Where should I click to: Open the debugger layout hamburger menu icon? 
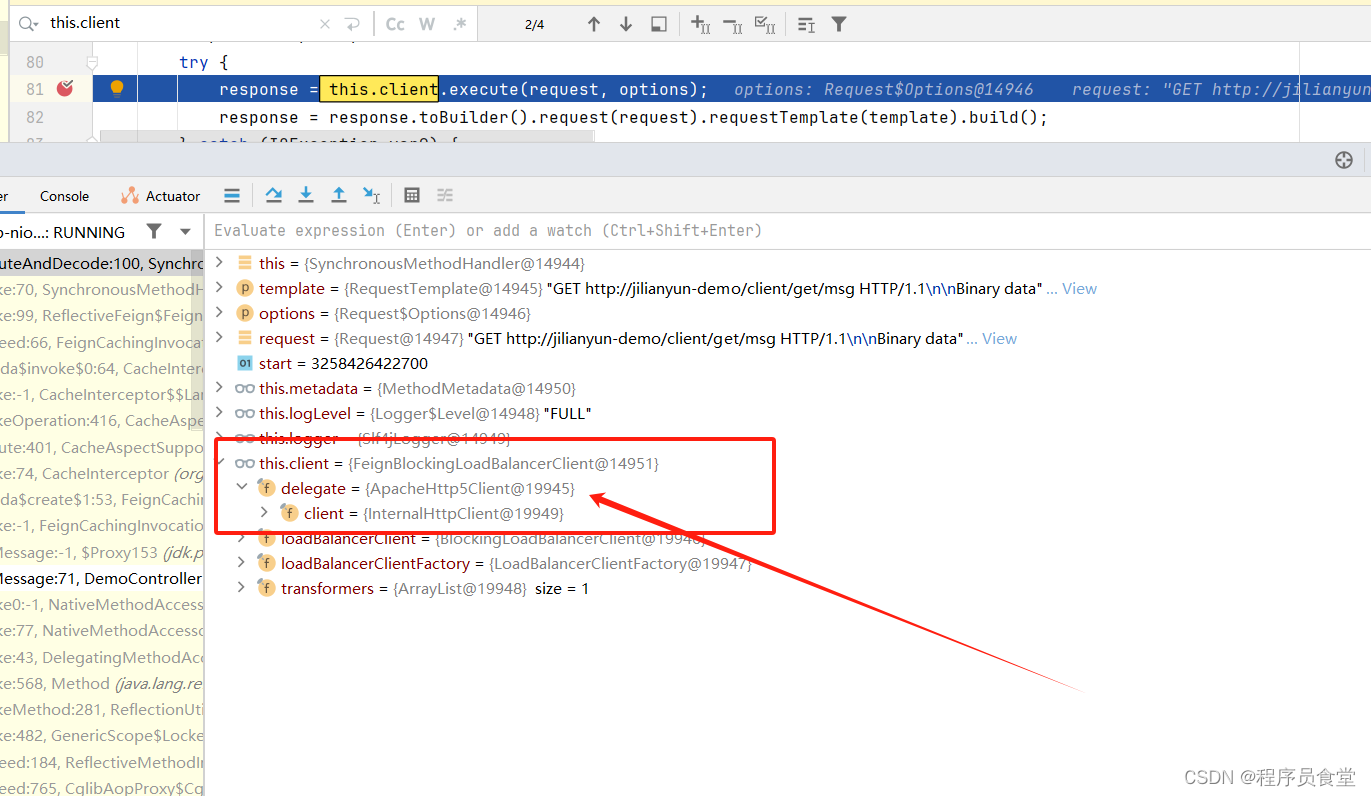point(232,195)
